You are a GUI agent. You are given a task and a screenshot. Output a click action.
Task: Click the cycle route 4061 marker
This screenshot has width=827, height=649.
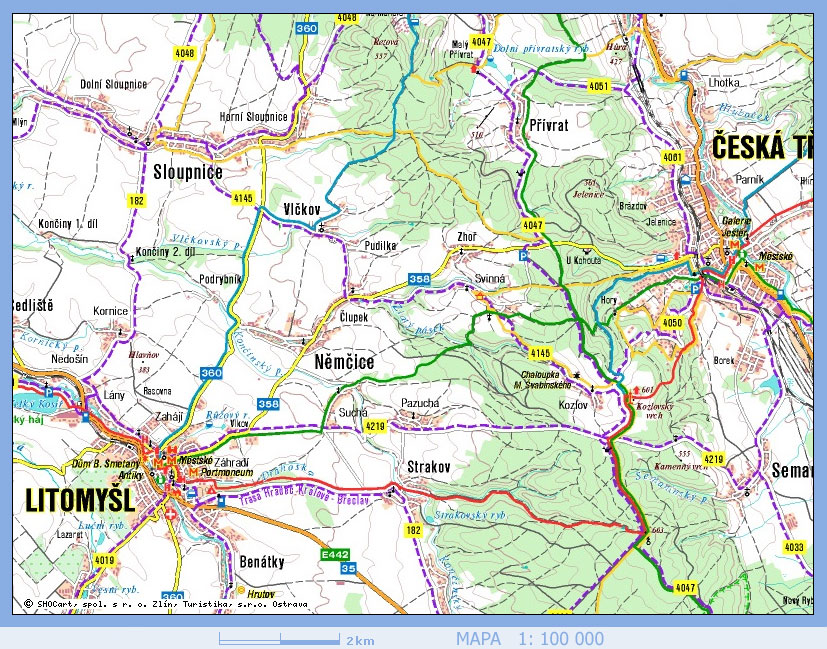[x=672, y=157]
